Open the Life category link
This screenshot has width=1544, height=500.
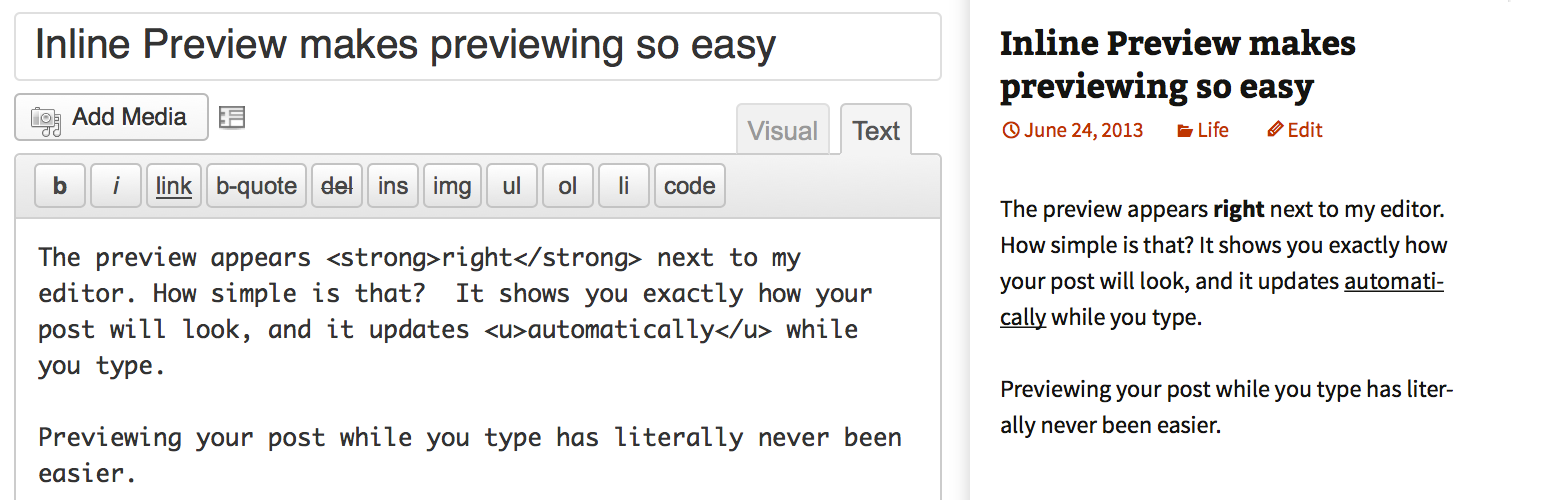tap(1213, 130)
